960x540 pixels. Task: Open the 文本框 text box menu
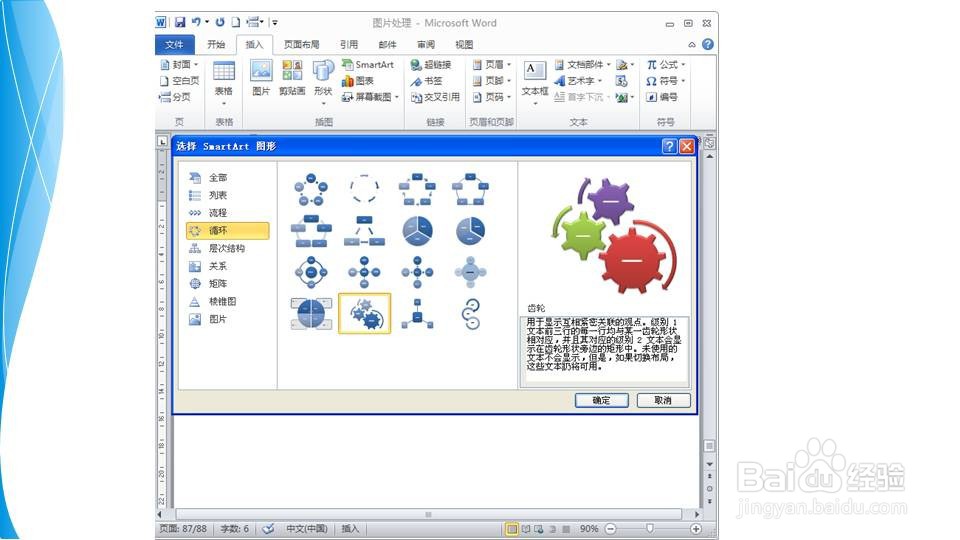point(534,82)
